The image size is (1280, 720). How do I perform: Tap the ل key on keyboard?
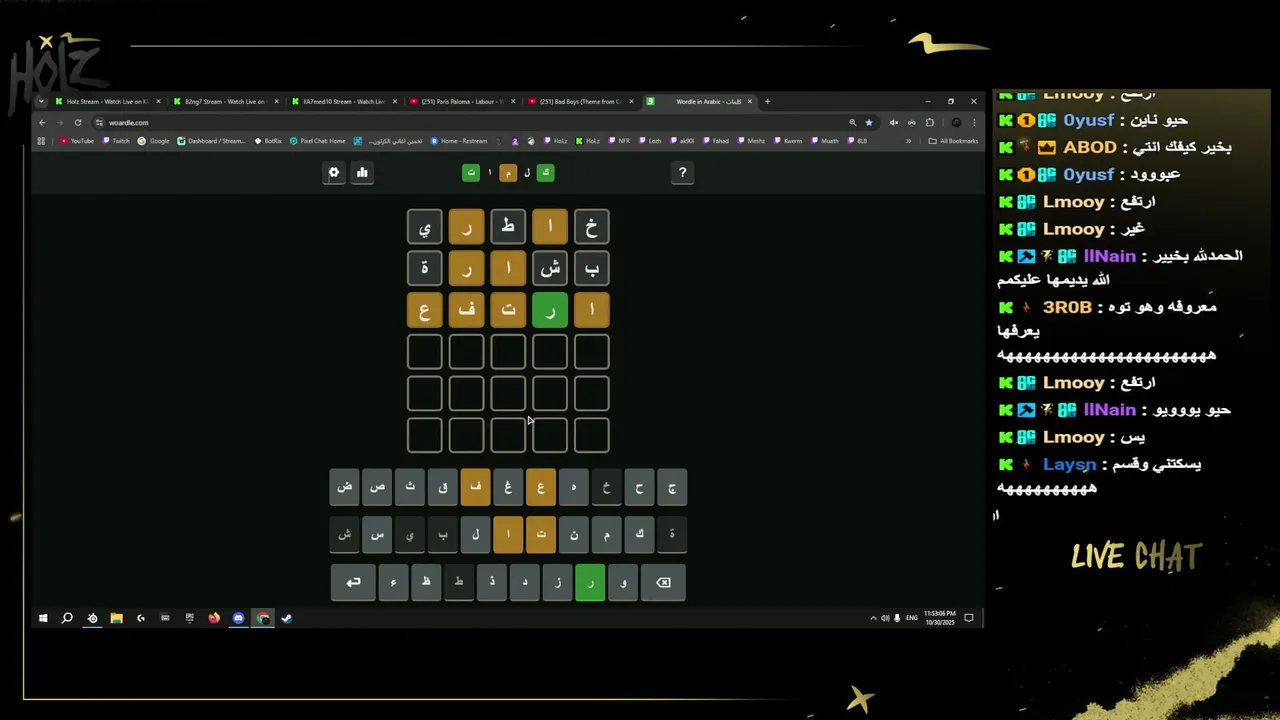point(475,534)
